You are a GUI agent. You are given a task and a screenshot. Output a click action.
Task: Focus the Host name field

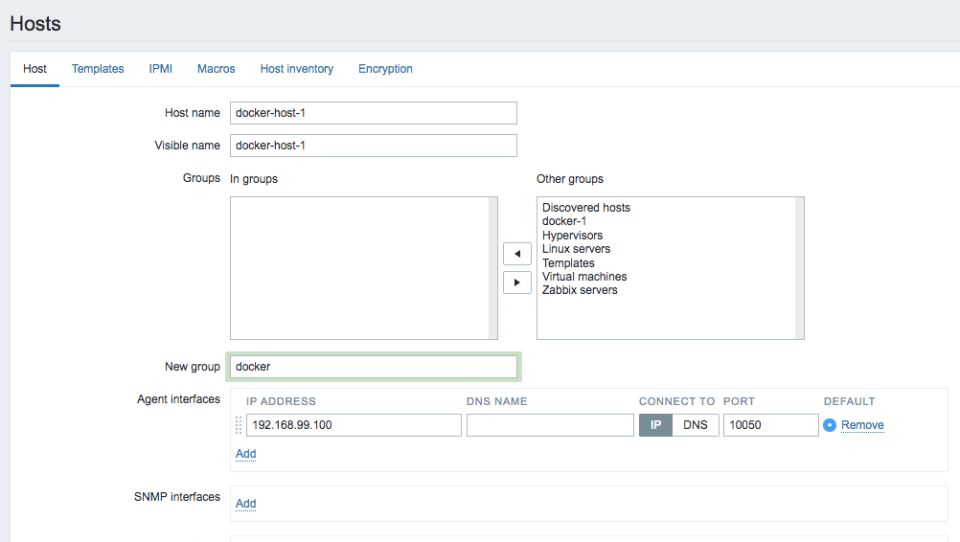tap(373, 113)
